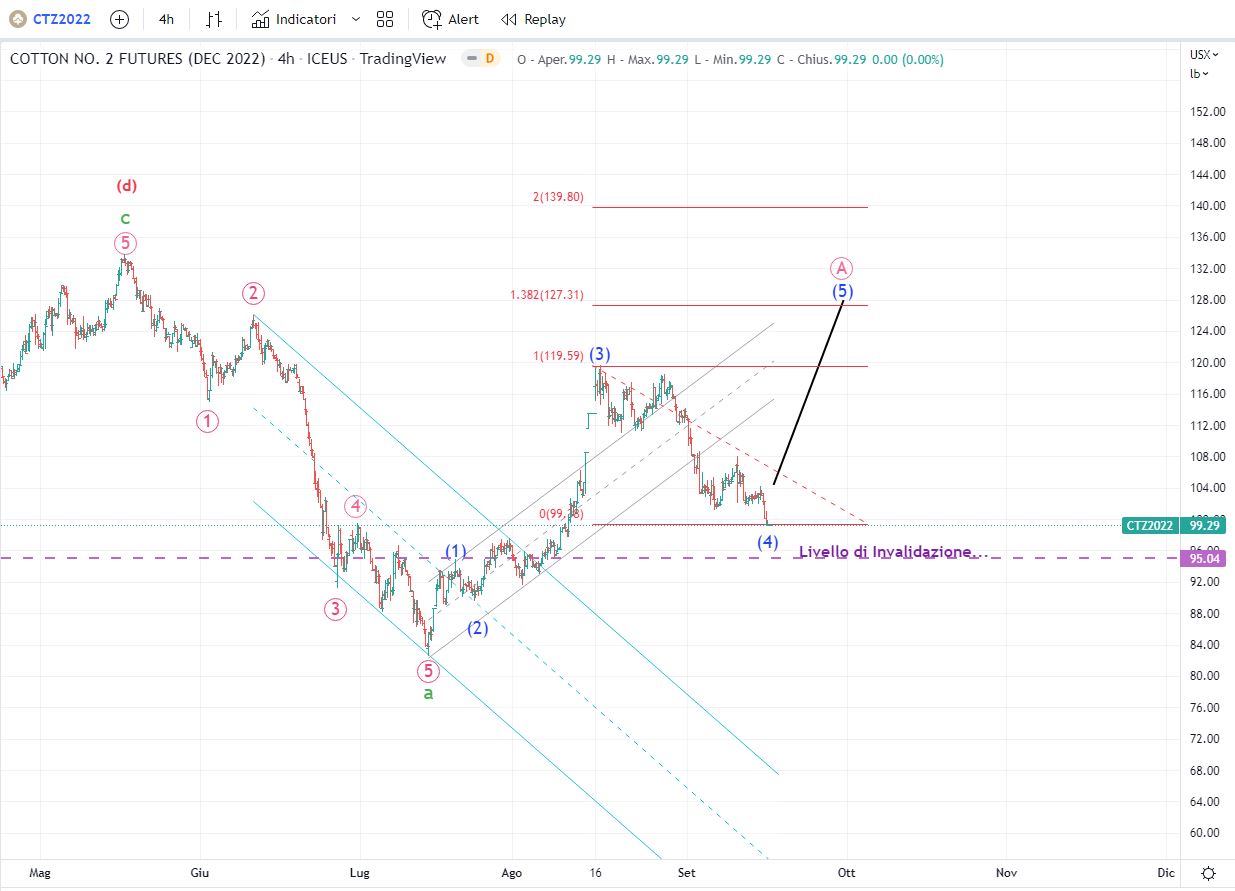Click the CTZ2022 last price label 99.29
1235x891 pixels.
tap(1172, 525)
